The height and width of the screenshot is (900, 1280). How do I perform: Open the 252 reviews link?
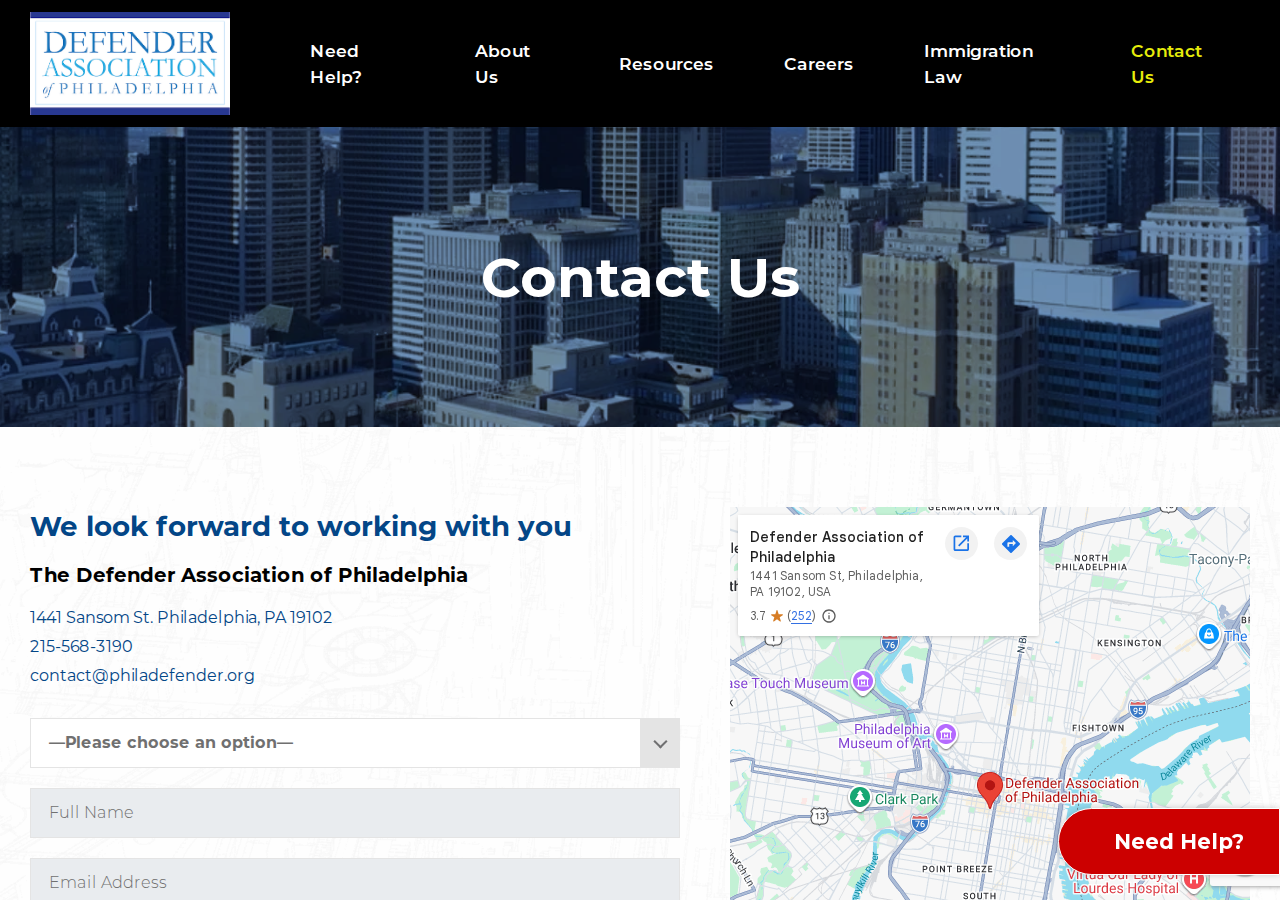(x=801, y=616)
